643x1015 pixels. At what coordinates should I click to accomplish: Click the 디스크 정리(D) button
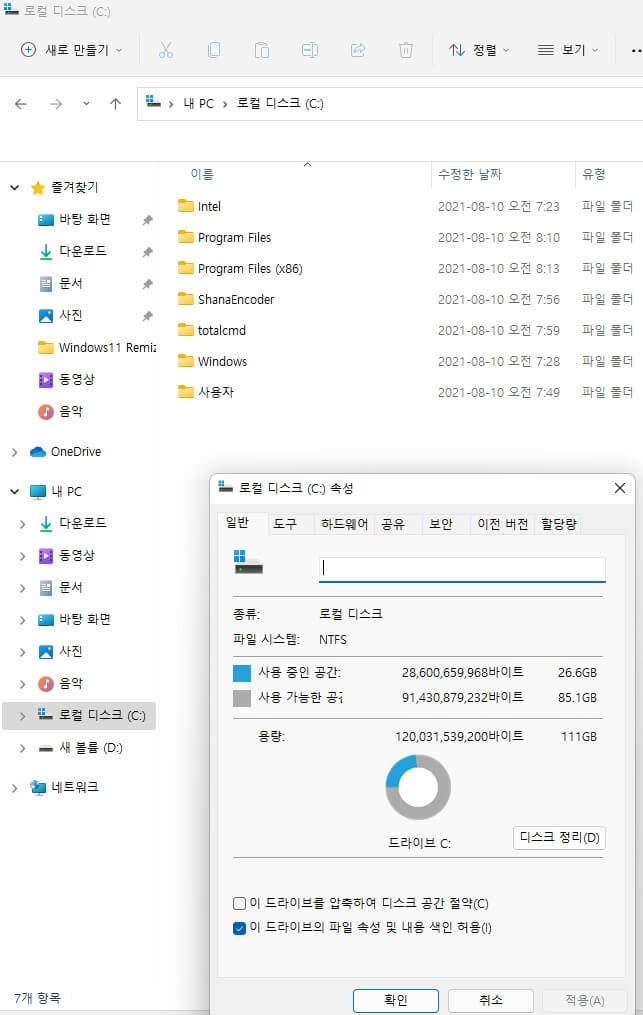tap(559, 838)
